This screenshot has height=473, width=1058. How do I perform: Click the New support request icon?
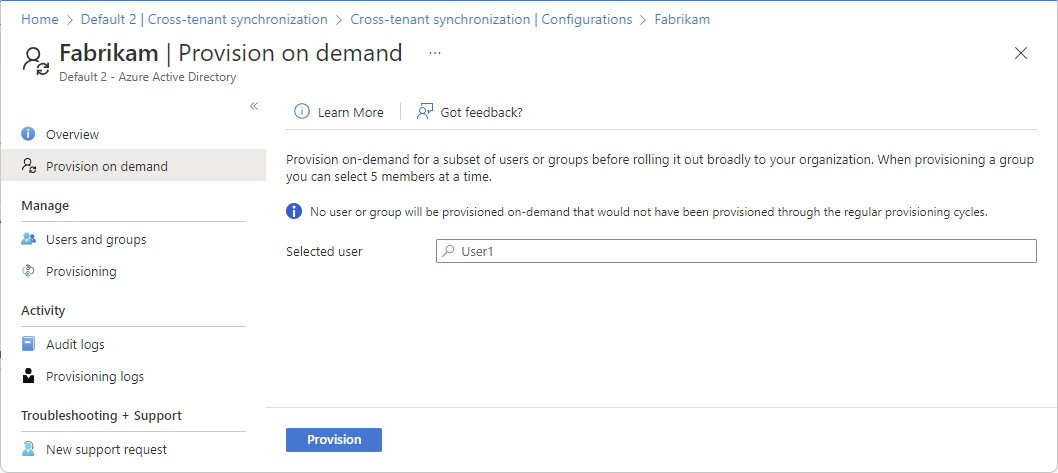click(x=28, y=449)
